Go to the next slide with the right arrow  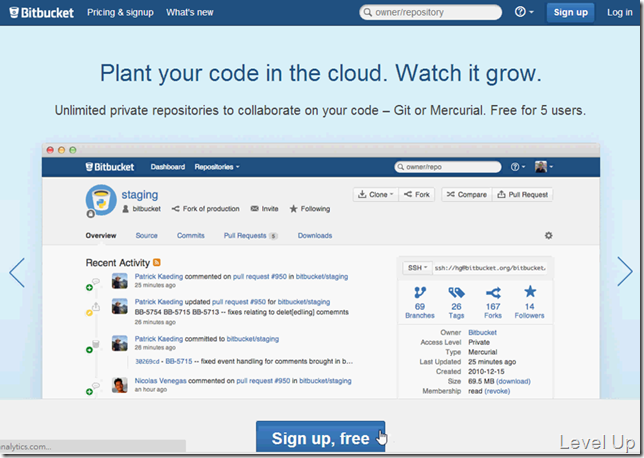coord(625,272)
